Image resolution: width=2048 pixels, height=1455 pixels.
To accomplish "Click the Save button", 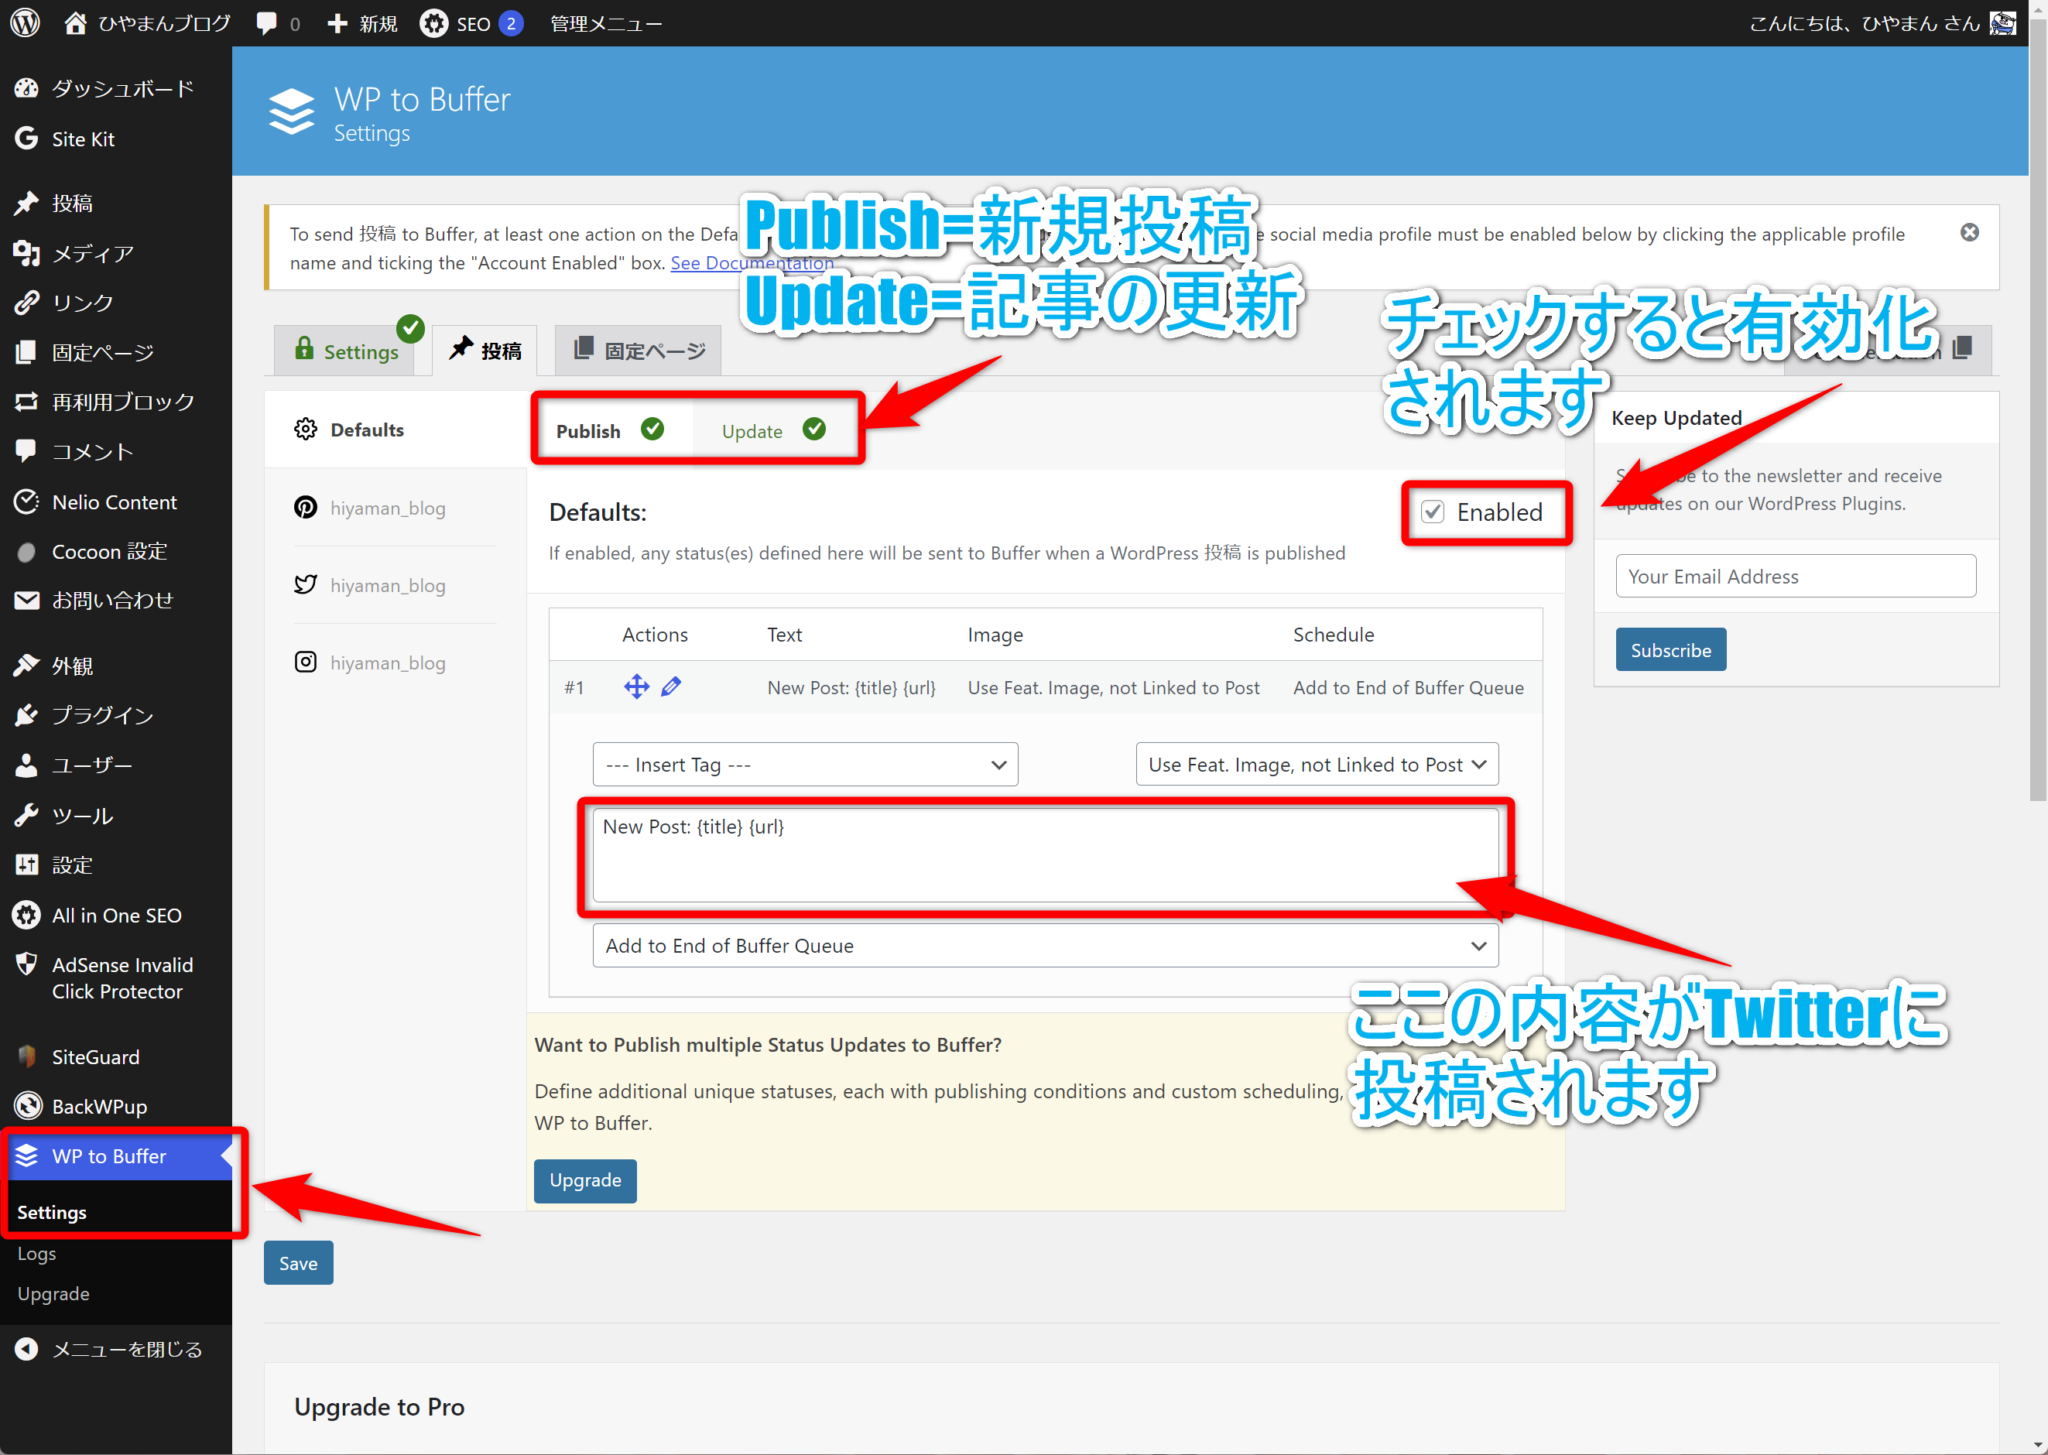I will click(x=297, y=1262).
